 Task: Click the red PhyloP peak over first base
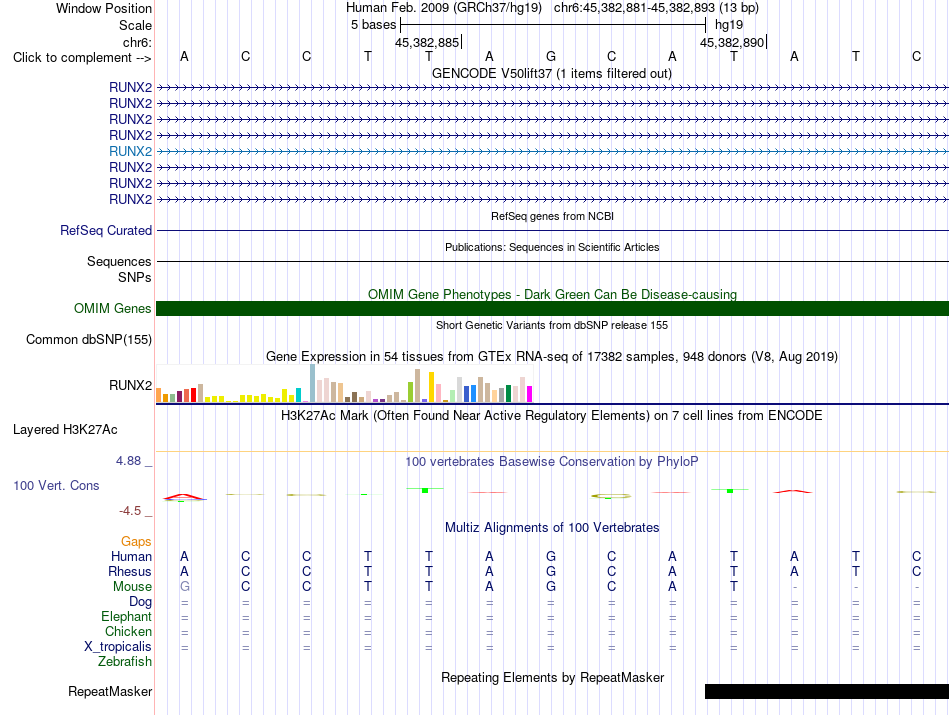tap(184, 497)
